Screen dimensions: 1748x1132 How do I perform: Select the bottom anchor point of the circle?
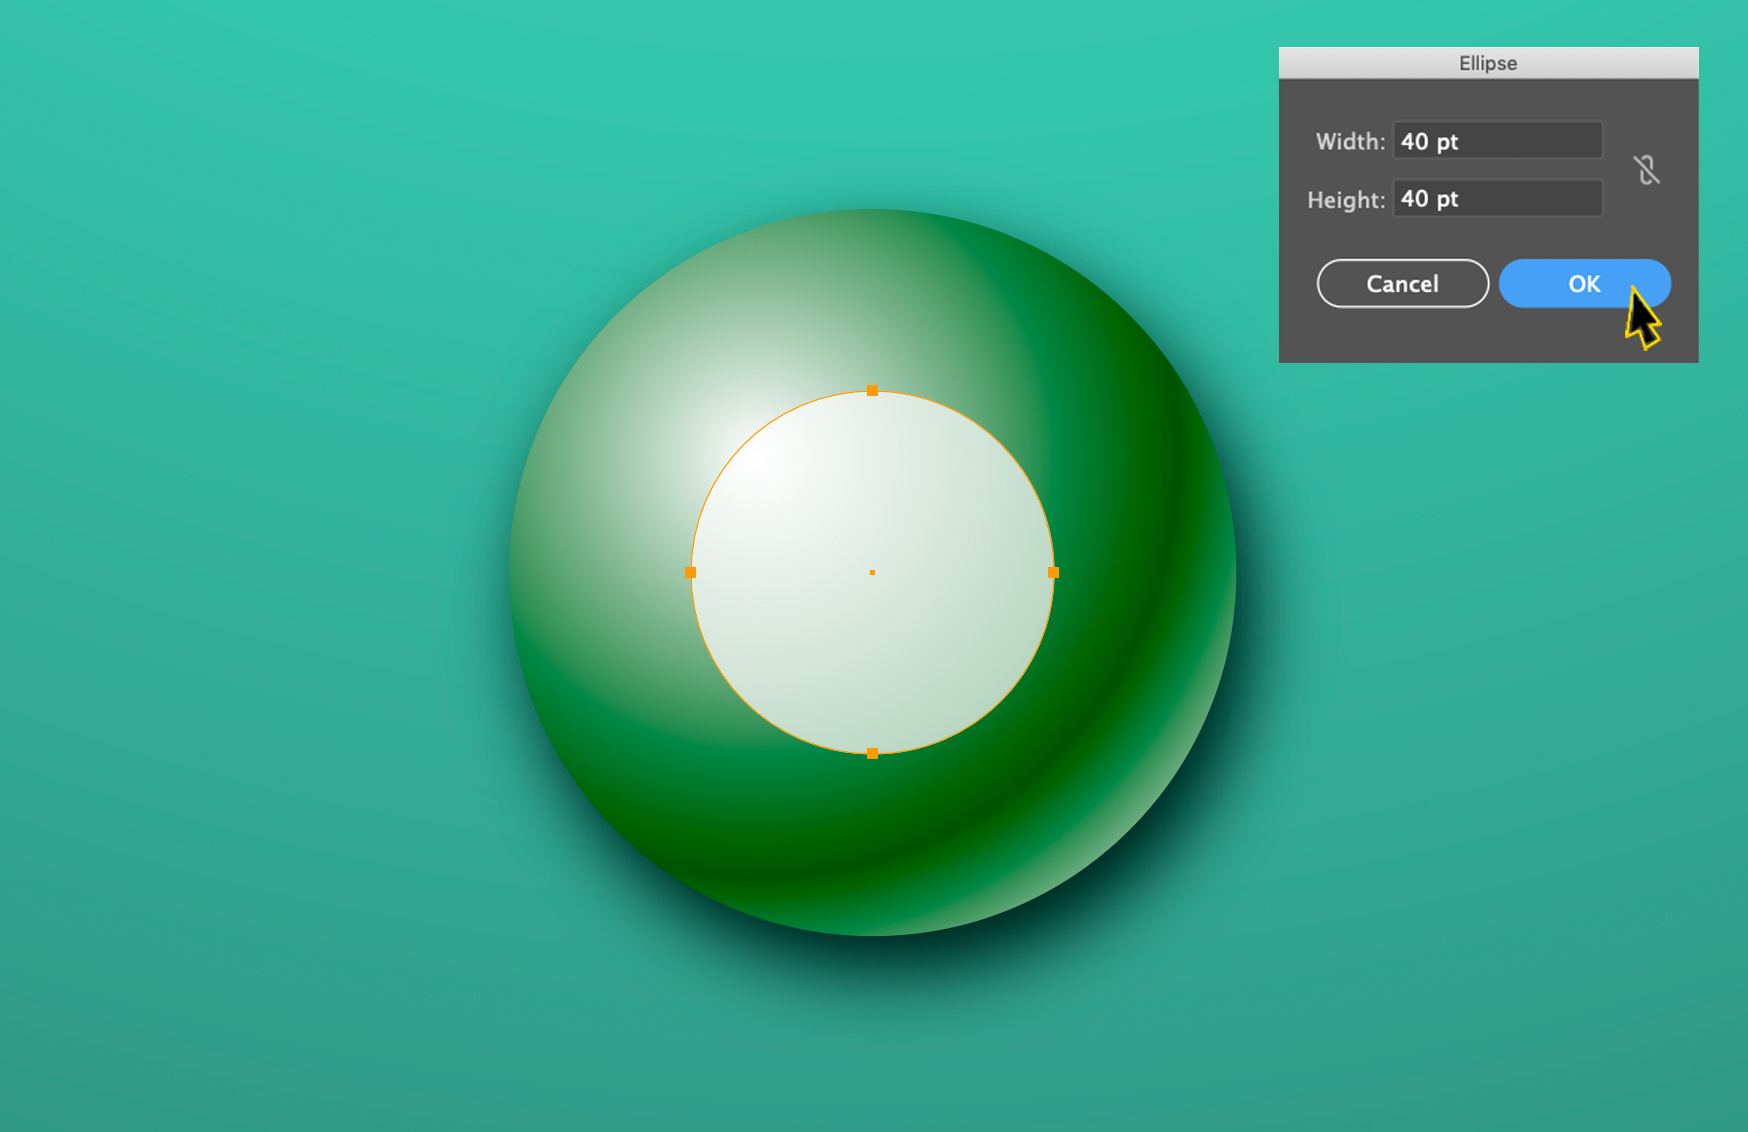[873, 754]
